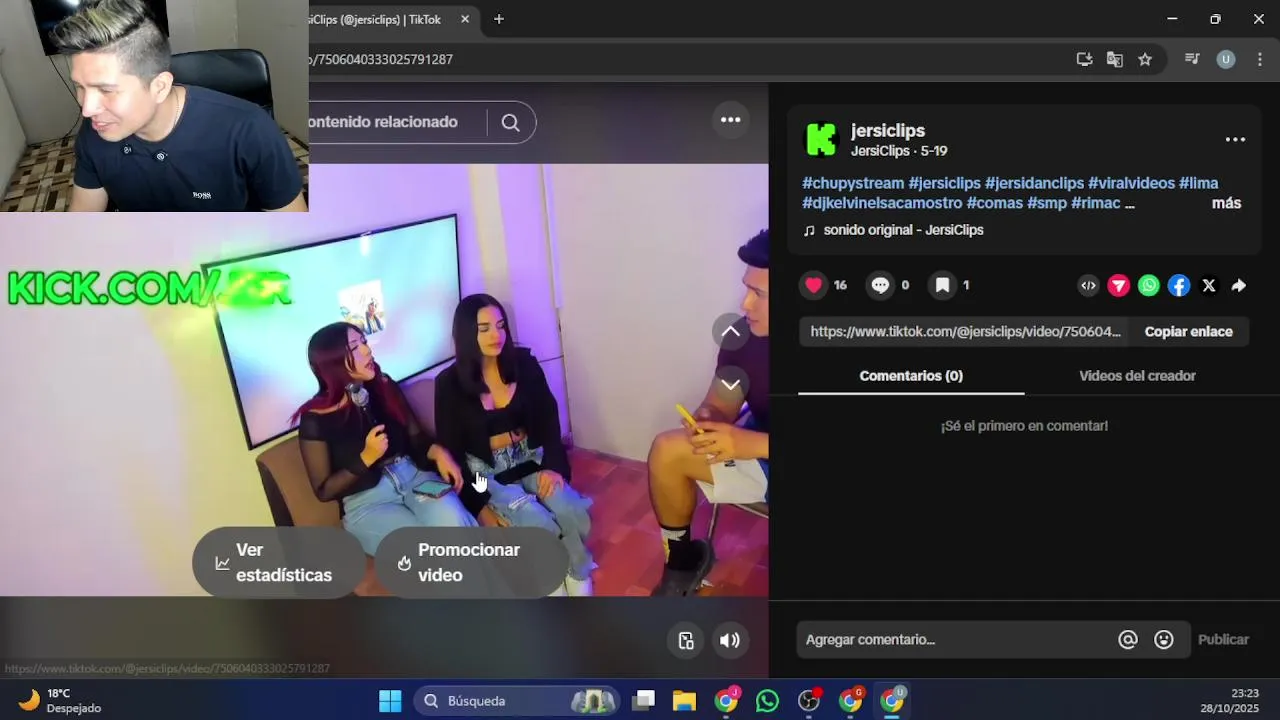Open more share options arrow
Image resolution: width=1280 pixels, height=720 pixels.
pyautogui.click(x=1238, y=286)
